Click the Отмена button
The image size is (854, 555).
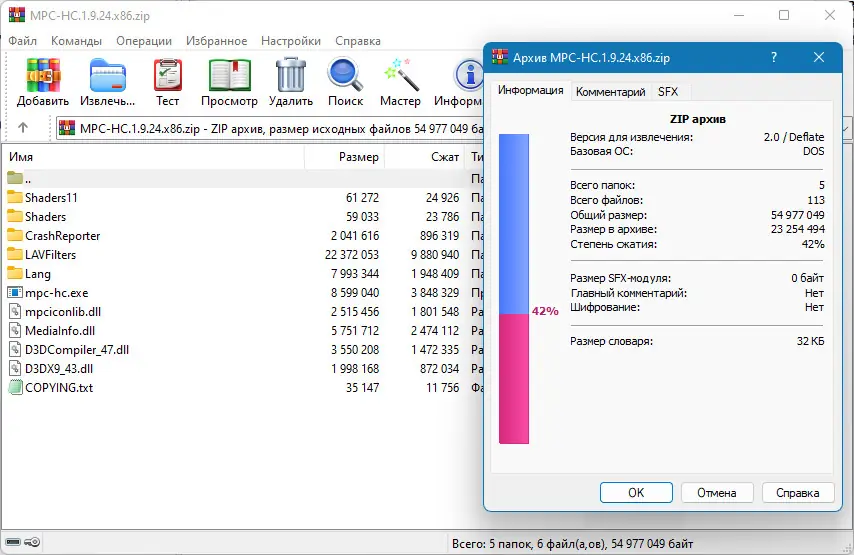tap(717, 493)
